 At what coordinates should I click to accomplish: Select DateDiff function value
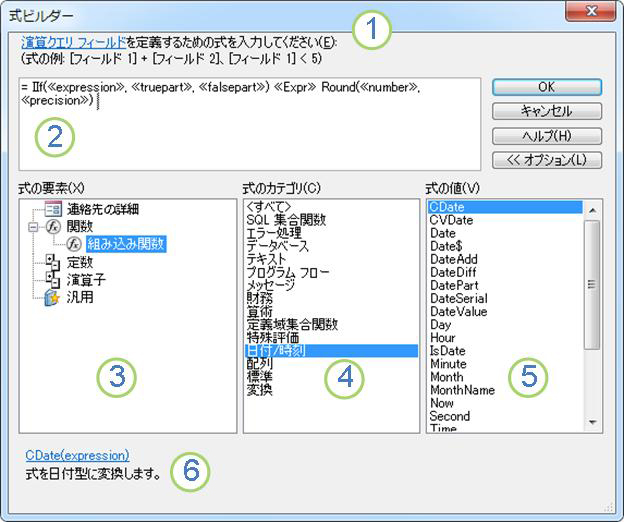point(505,272)
